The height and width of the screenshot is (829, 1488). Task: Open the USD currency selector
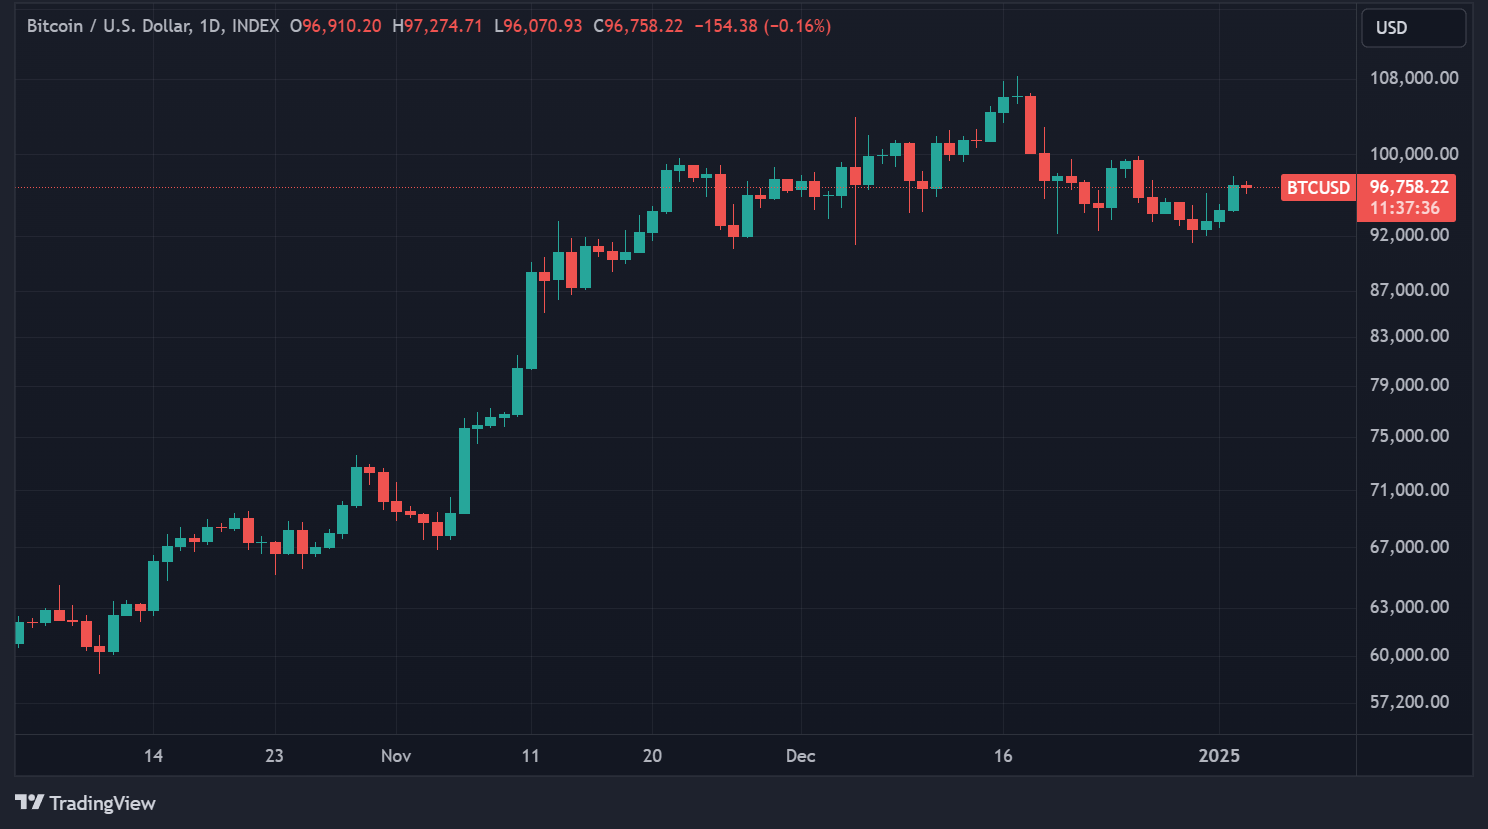(1413, 28)
